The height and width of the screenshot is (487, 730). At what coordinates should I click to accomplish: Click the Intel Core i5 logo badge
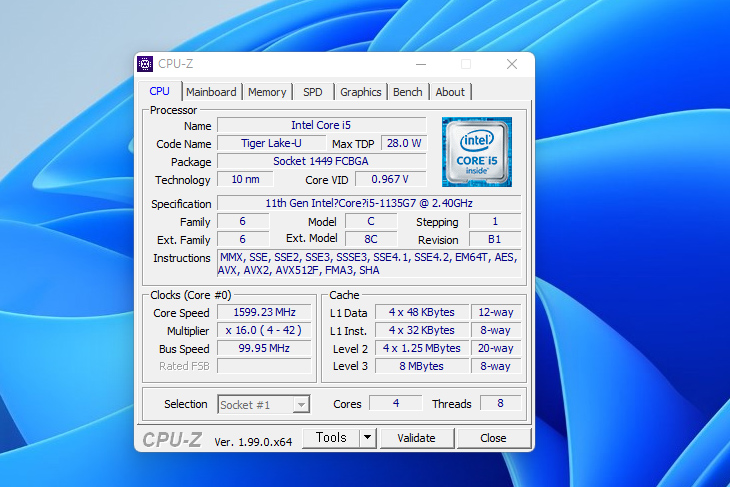click(x=477, y=152)
